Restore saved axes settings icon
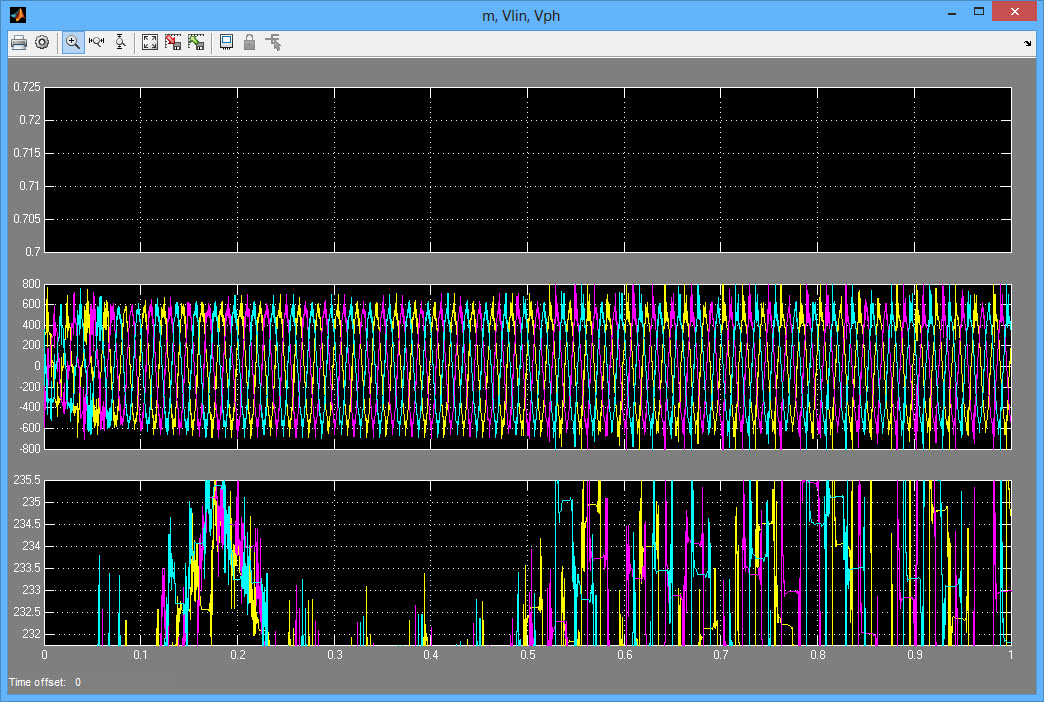1044x702 pixels. point(196,42)
